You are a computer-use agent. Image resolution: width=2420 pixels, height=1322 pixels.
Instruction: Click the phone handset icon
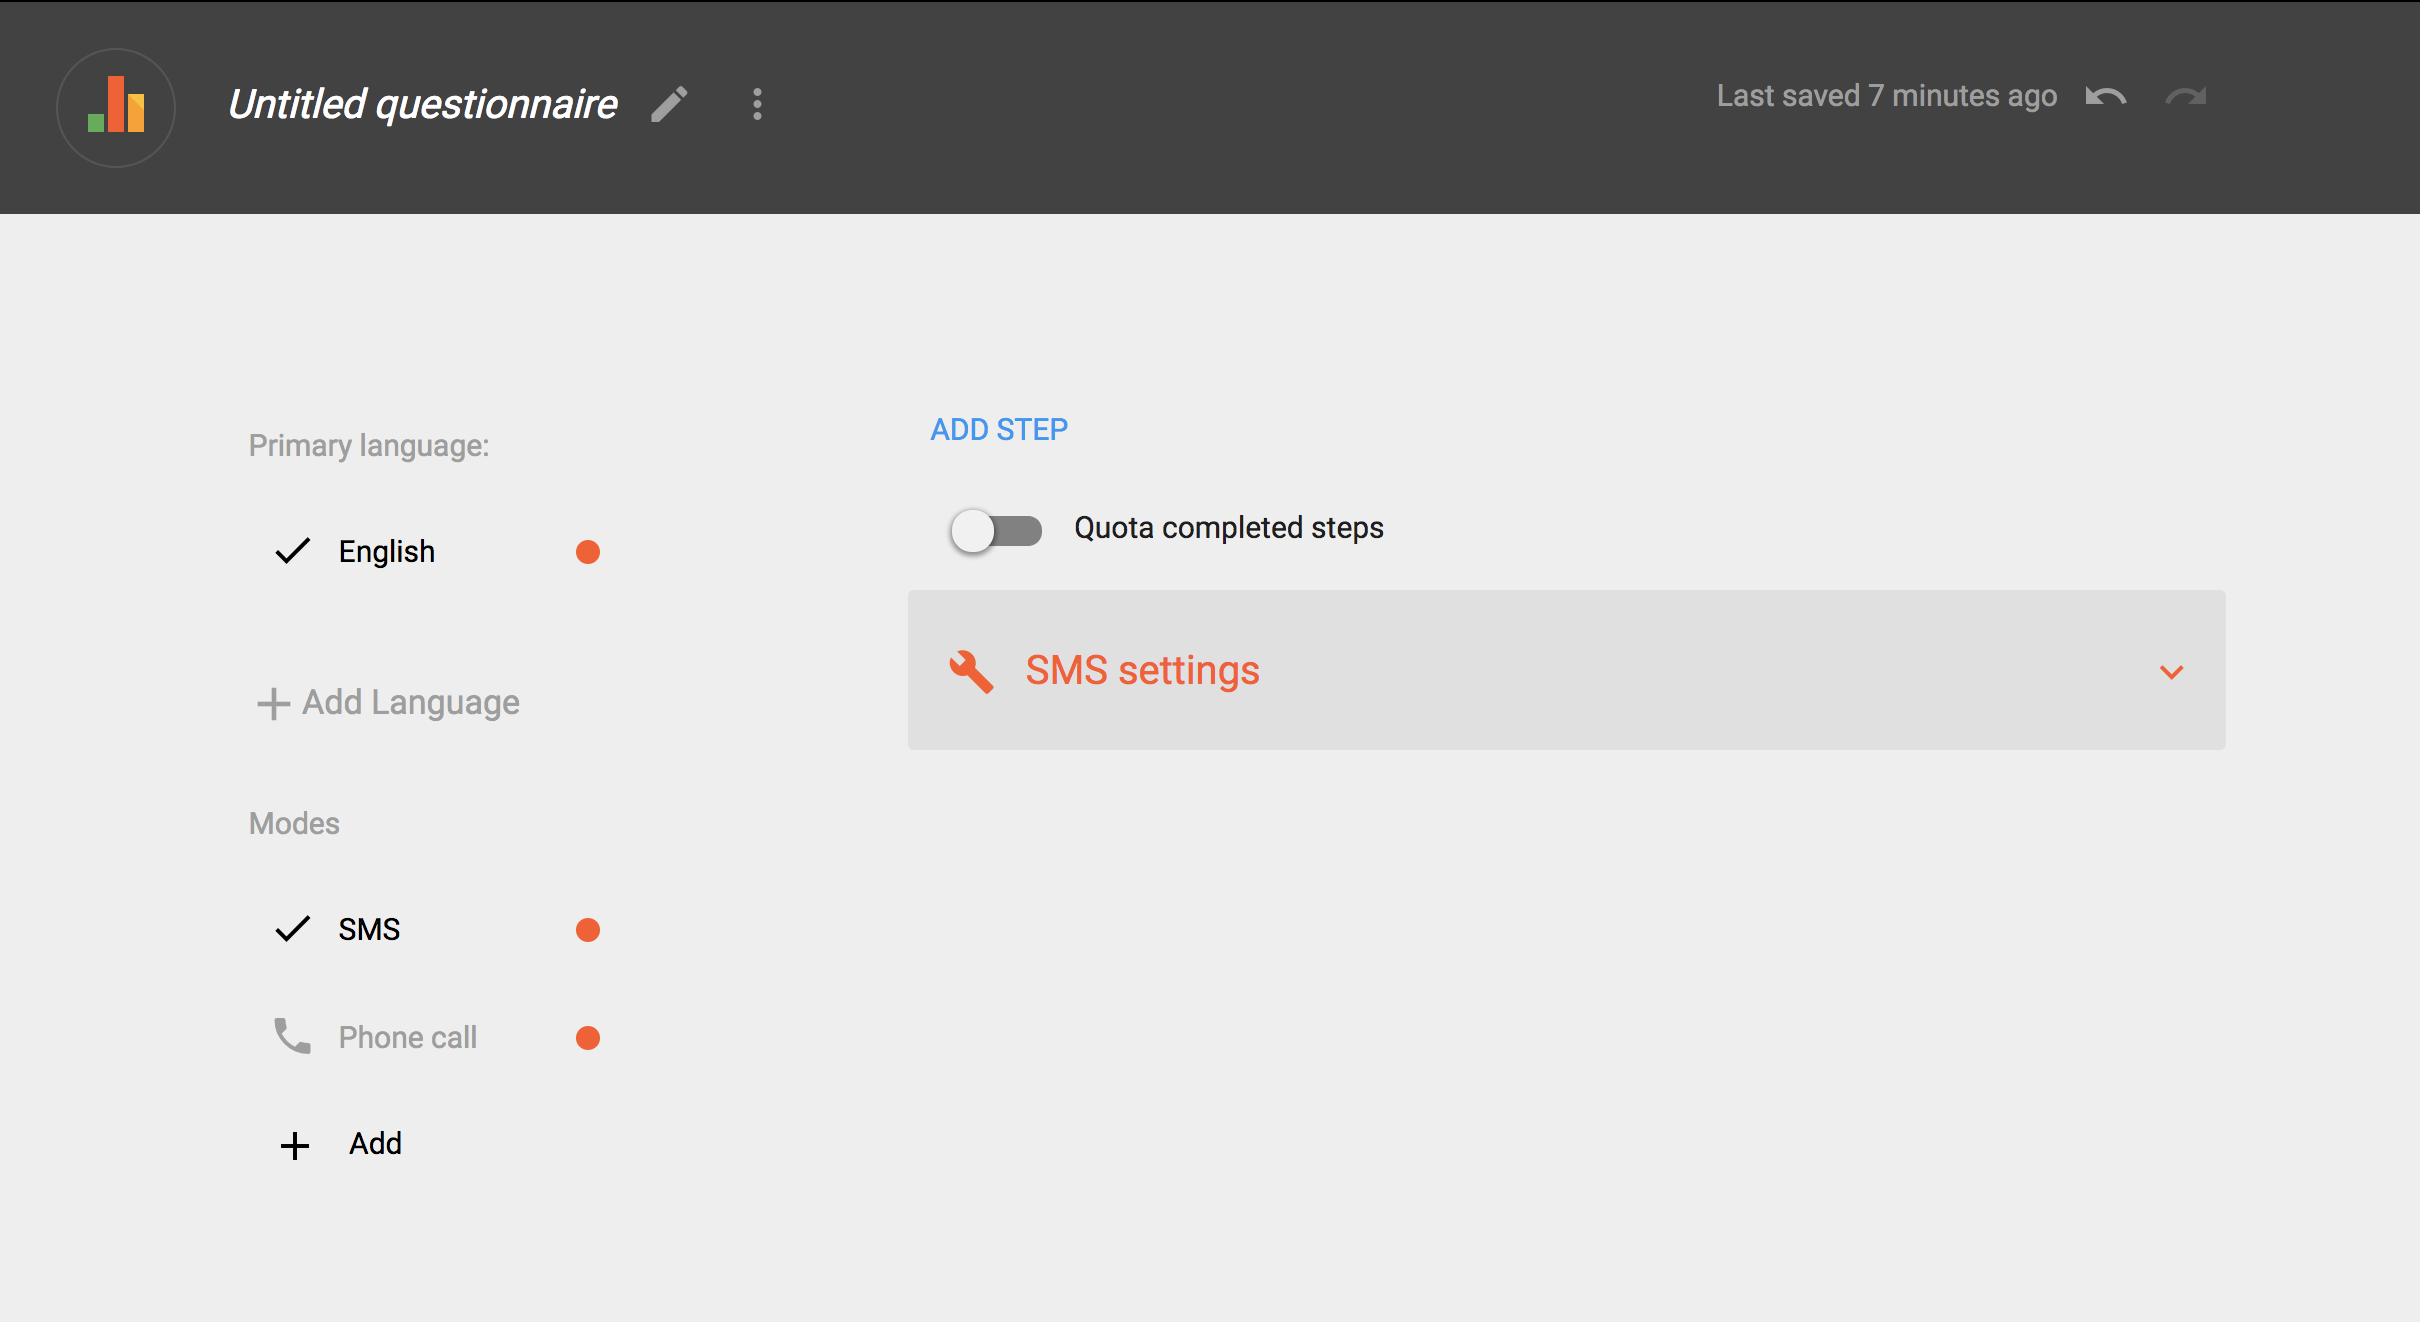click(x=292, y=1036)
